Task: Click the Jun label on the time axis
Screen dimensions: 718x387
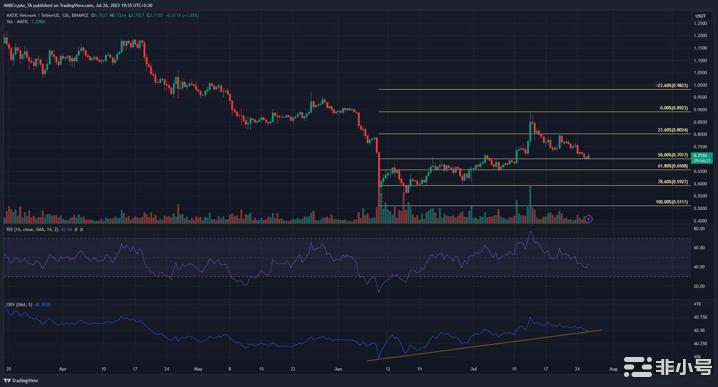Action: [337, 369]
